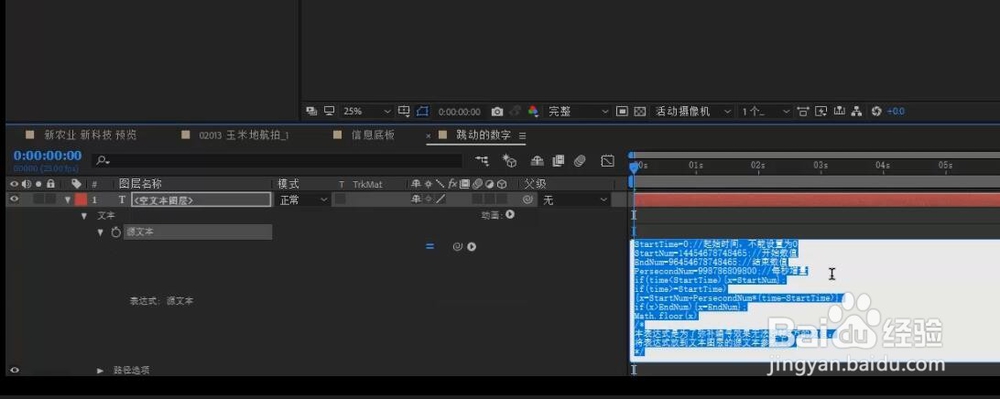Viewport: 1000px width, 399px height.
Task: Click the video eye column header
Action: [14, 184]
